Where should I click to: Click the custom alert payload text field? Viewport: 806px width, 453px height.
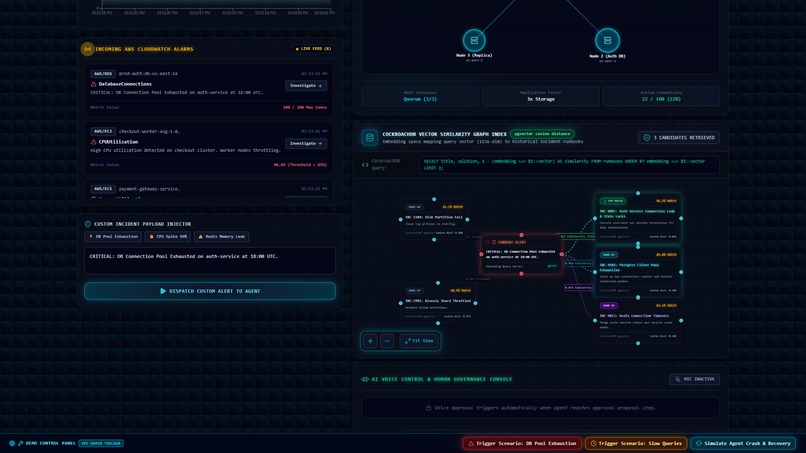point(210,261)
